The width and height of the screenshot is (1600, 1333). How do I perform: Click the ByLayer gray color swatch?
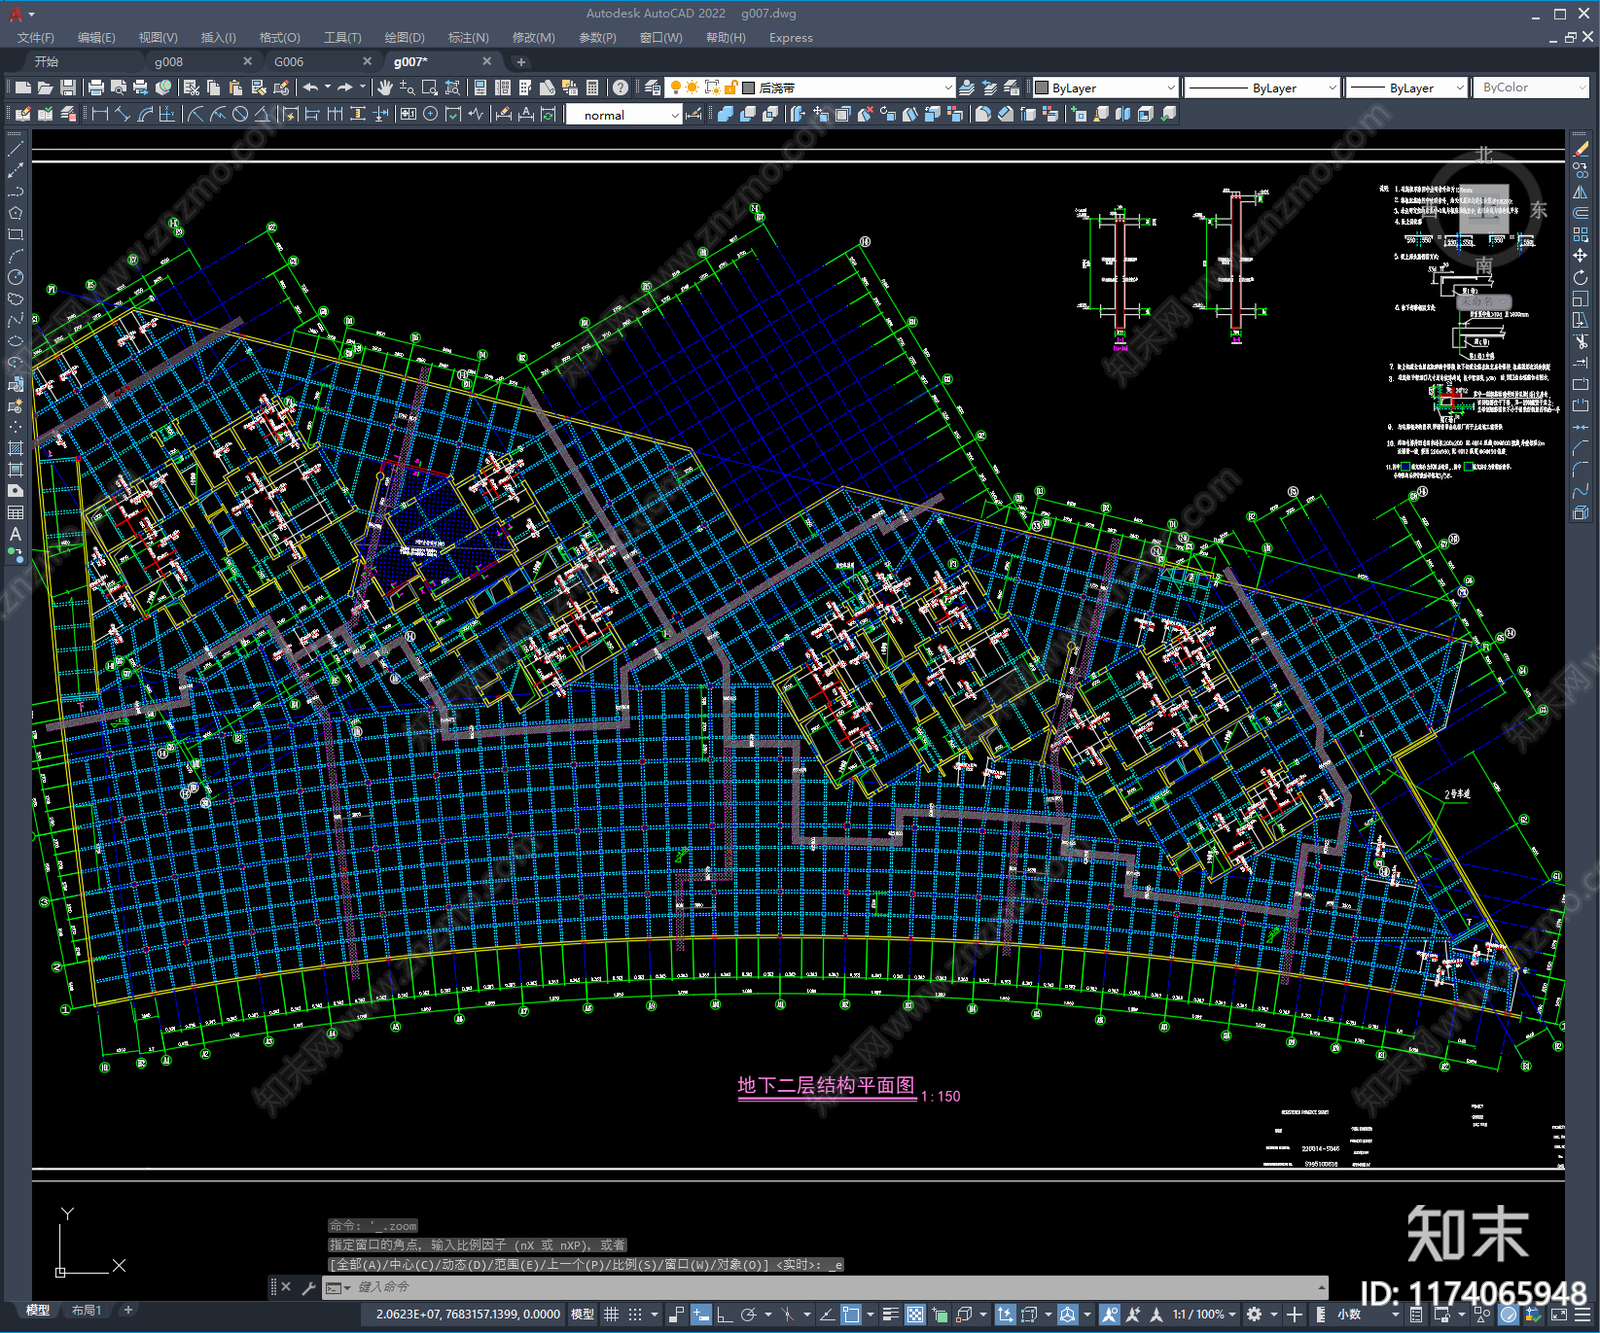point(1042,88)
